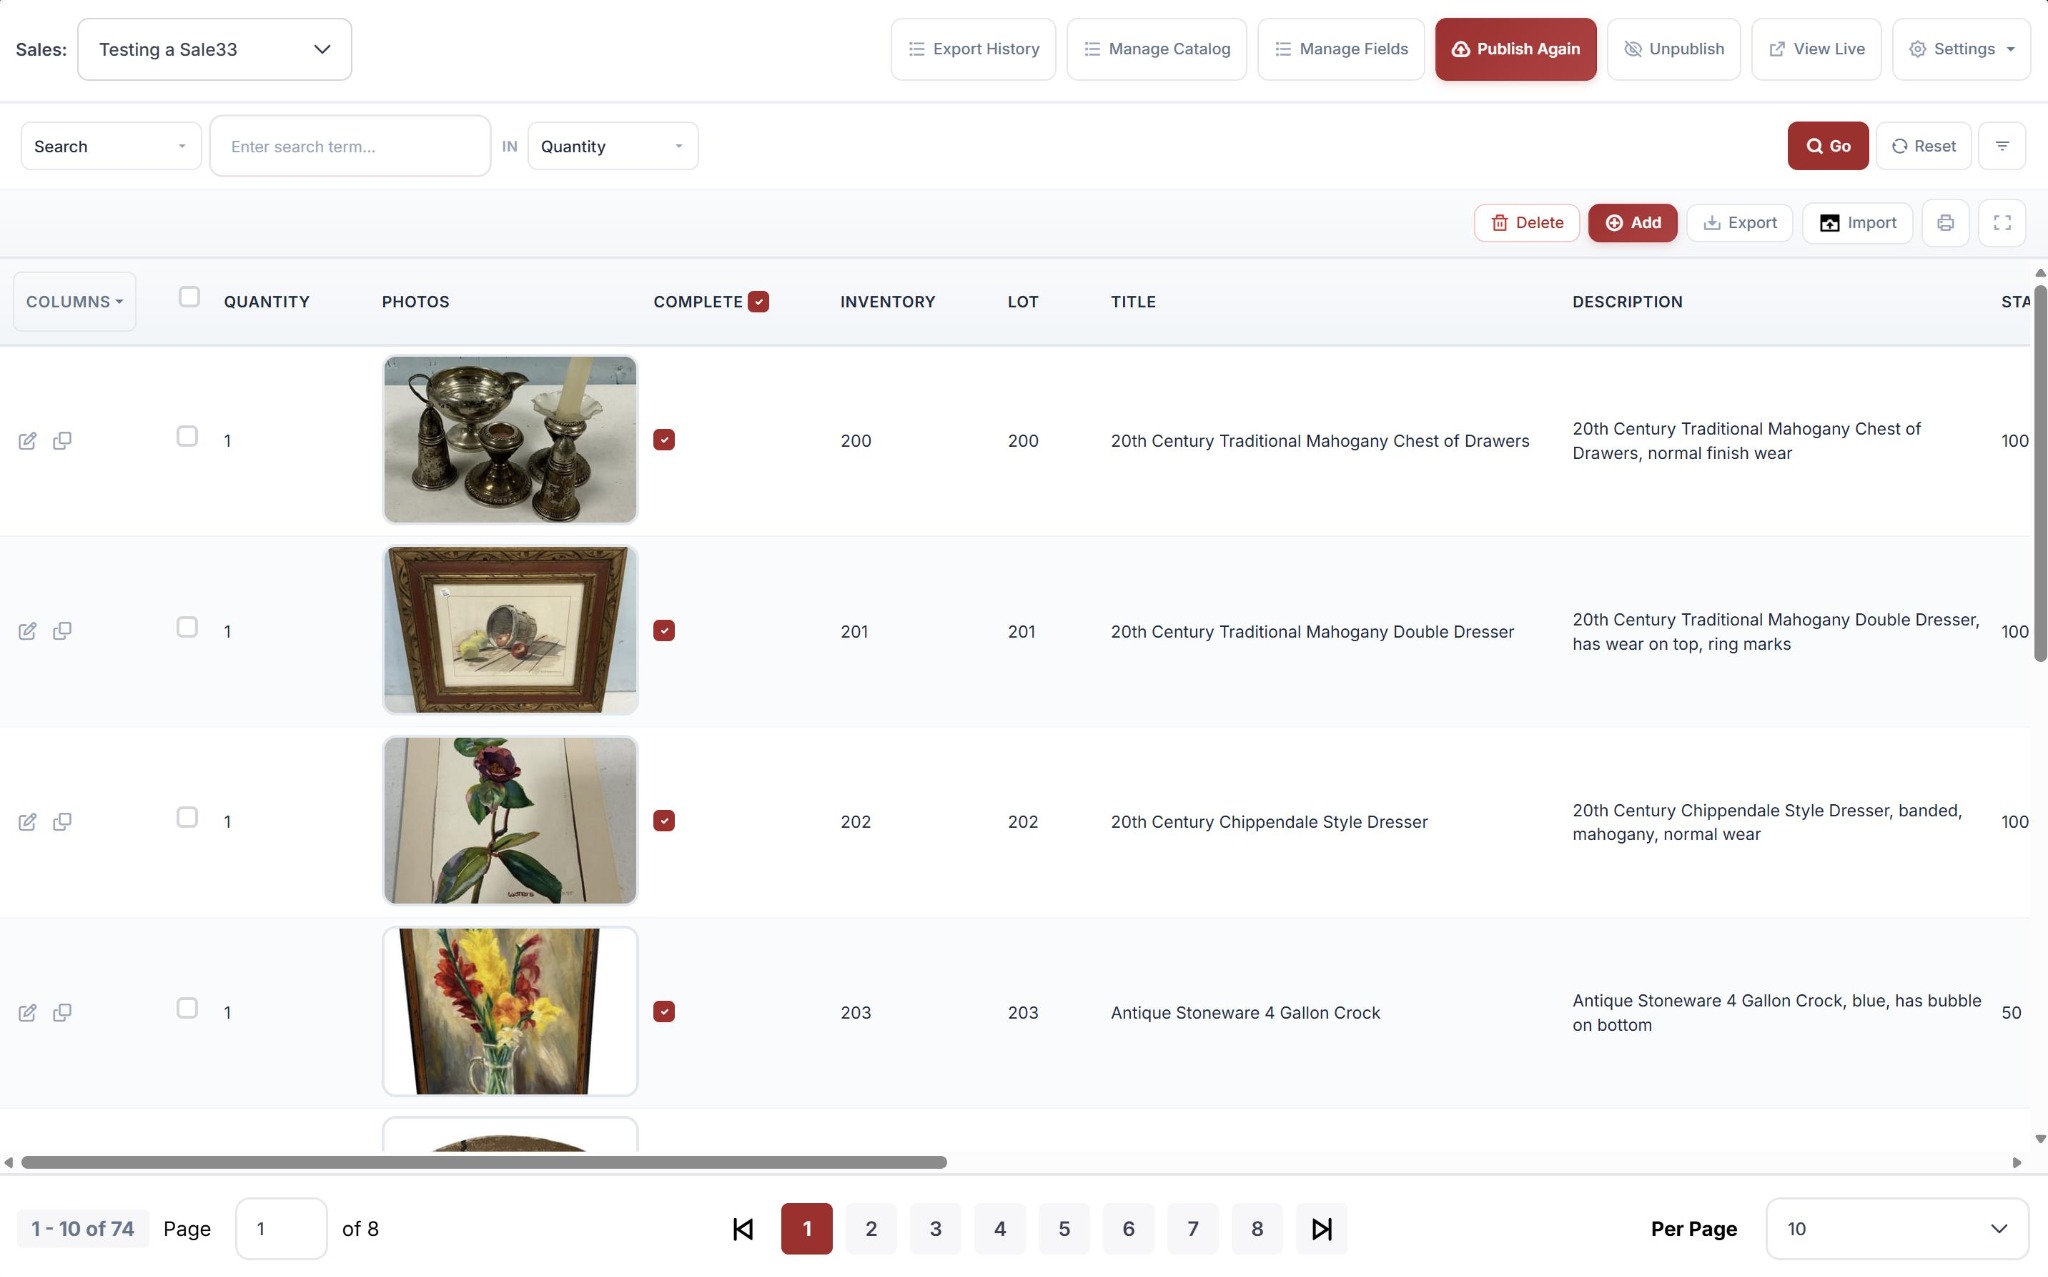Click the Publish Again button
Image resolution: width=2048 pixels, height=1277 pixels.
1515,49
